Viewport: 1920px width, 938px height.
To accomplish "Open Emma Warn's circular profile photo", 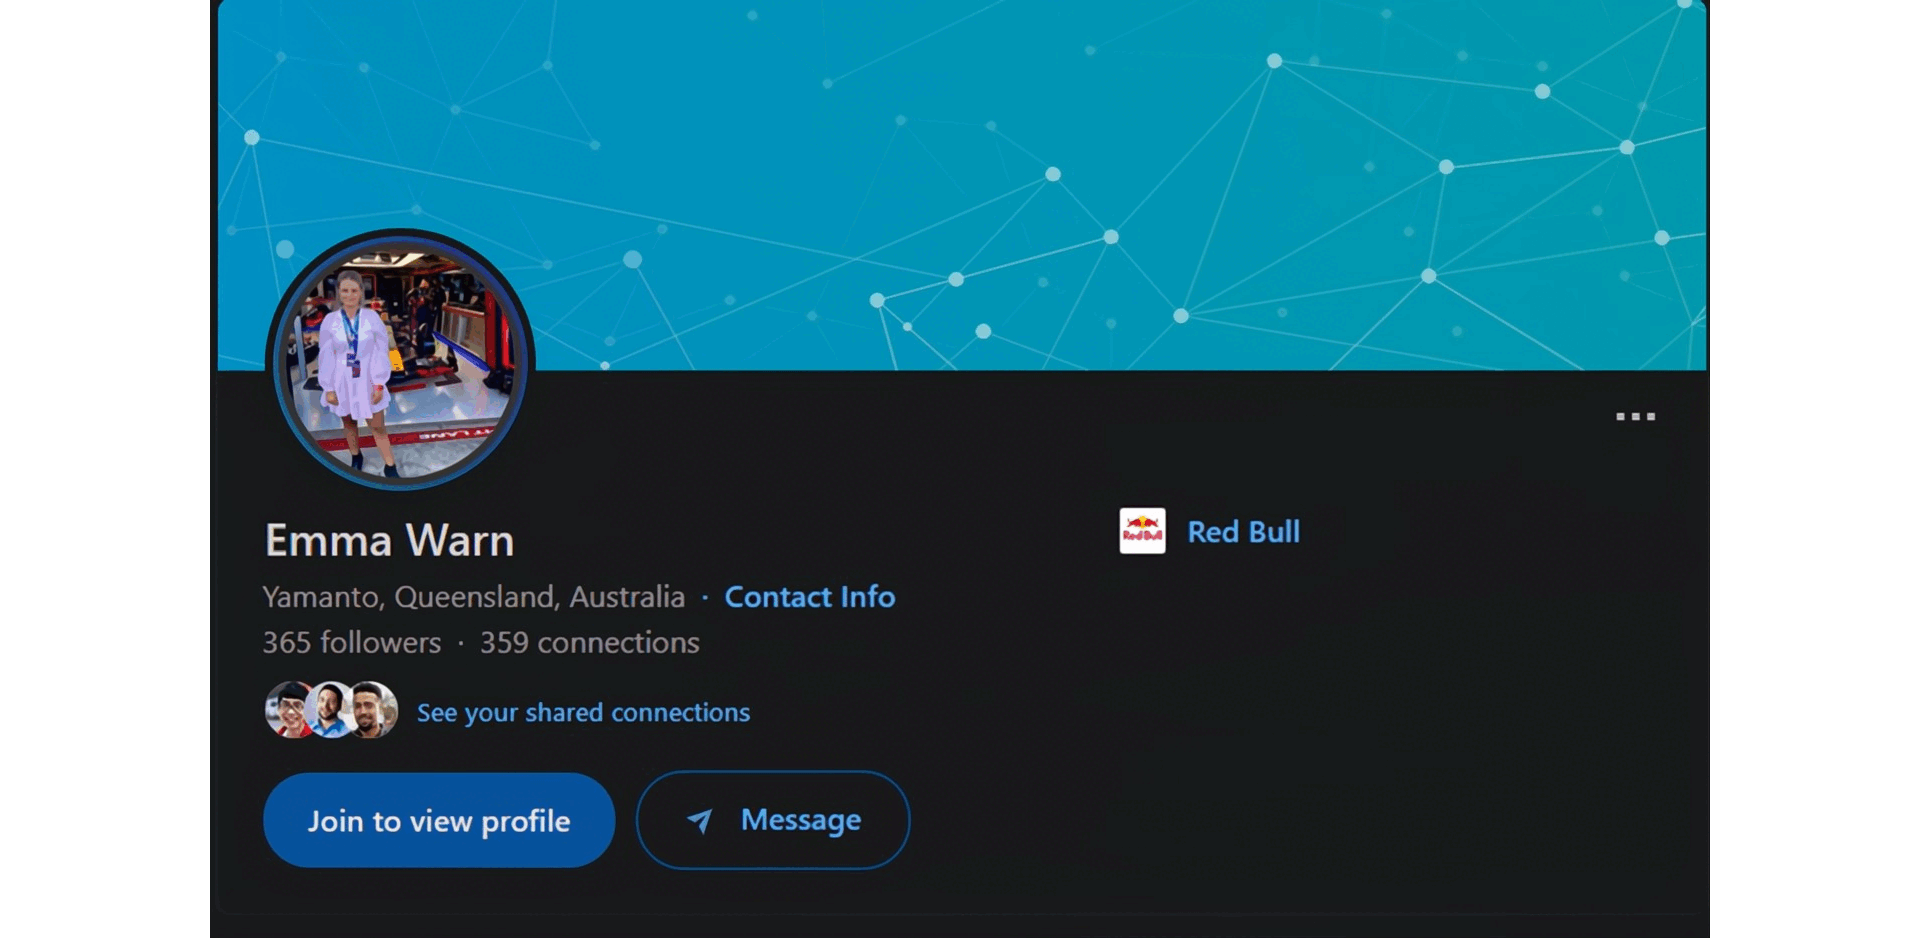I will coord(400,360).
